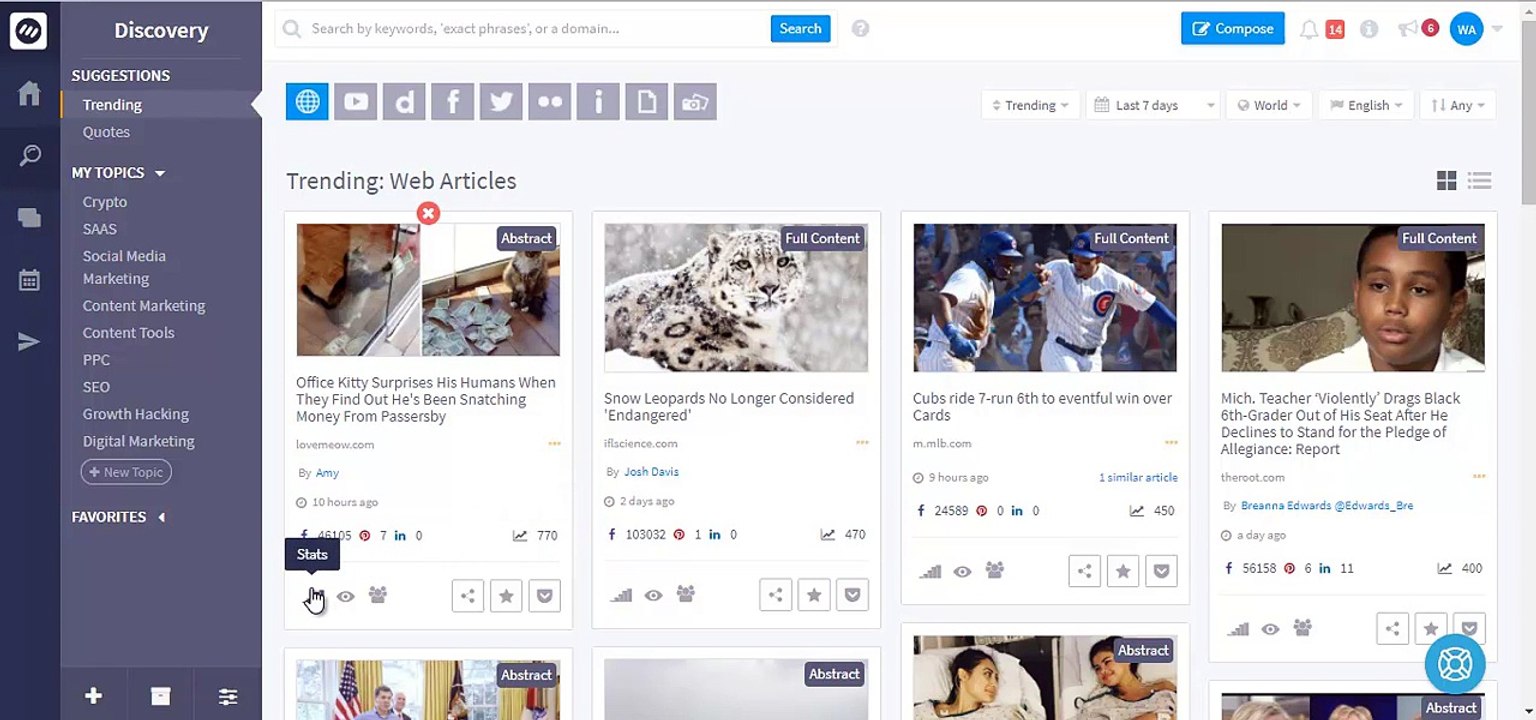Open the Snow Leopards article thumbnail
Screen dimensions: 1536x720
pyautogui.click(x=736, y=298)
